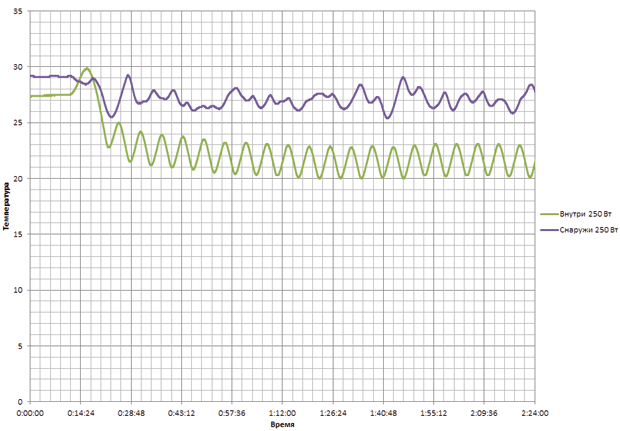
Task: Click the 10 value on temperature axis
Action: [x=19, y=290]
